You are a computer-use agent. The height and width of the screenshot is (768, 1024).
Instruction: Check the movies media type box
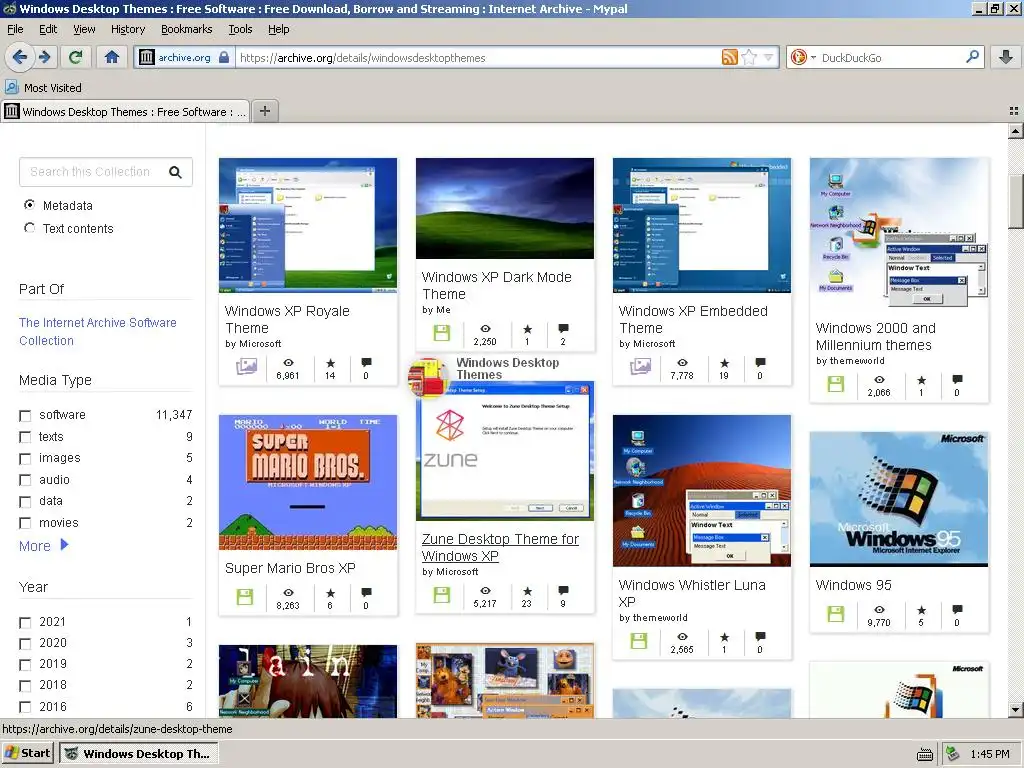[x=25, y=523]
